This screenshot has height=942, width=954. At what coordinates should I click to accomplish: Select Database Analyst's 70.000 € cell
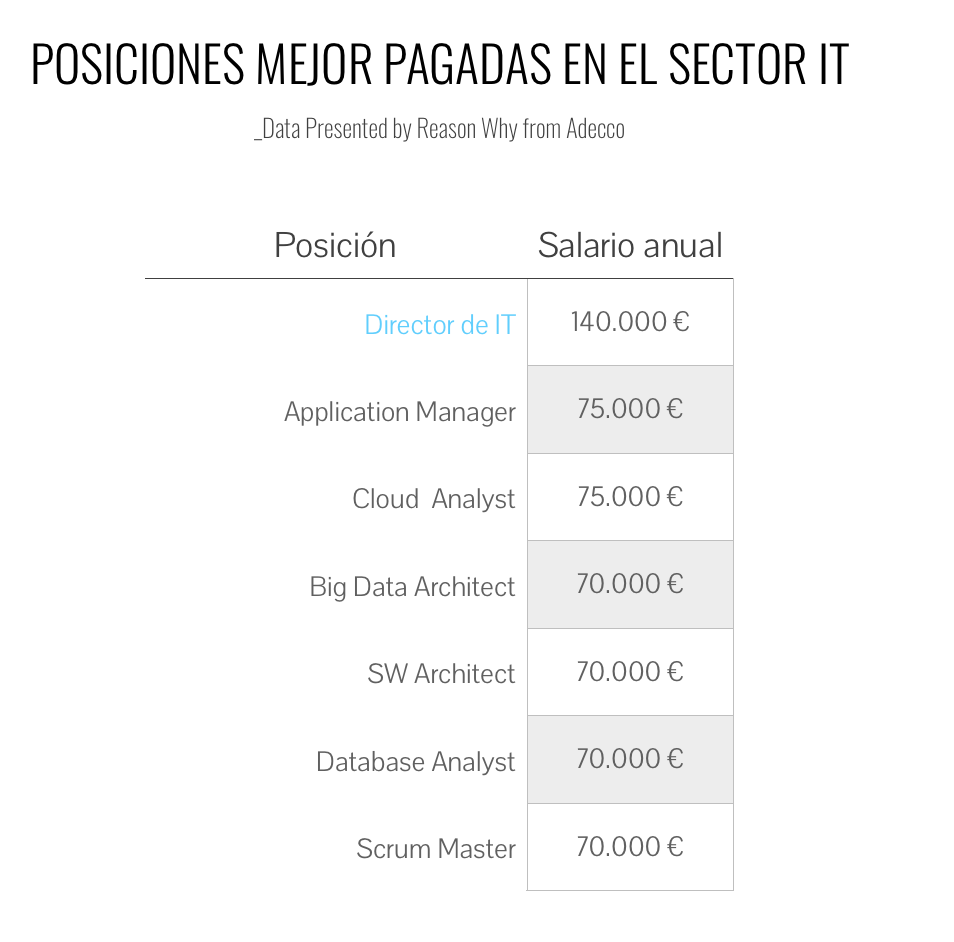click(630, 759)
